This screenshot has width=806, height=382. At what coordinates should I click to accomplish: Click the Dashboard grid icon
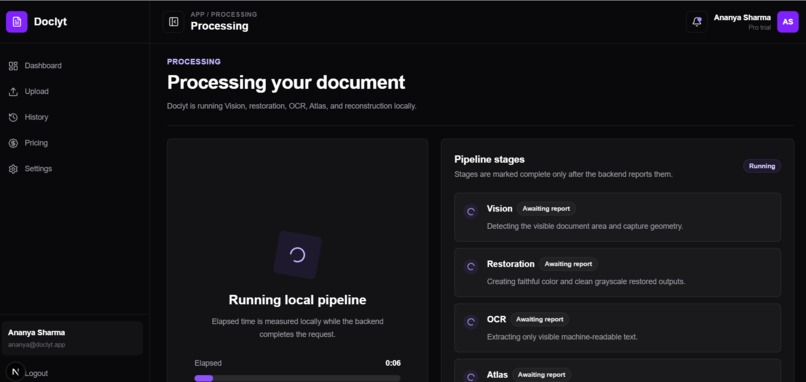click(x=13, y=66)
